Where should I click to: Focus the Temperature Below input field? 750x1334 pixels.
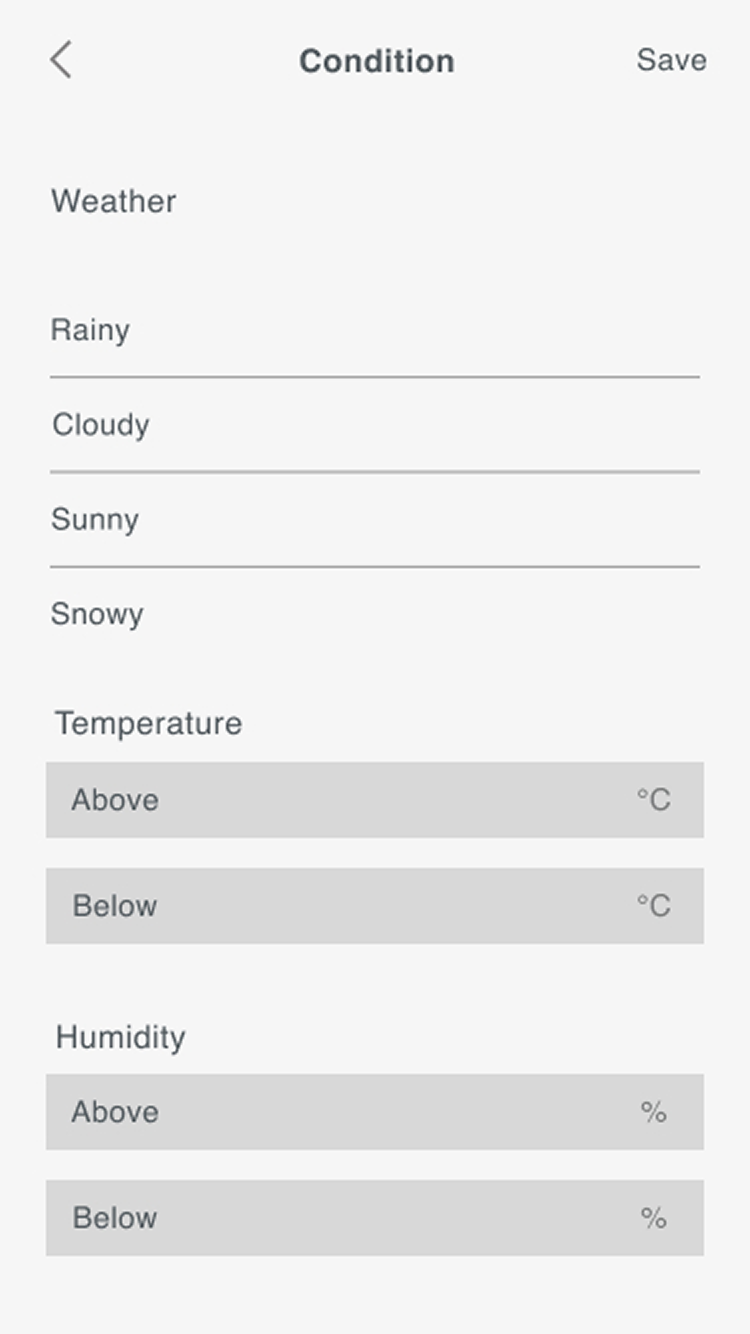[x=340, y=906]
